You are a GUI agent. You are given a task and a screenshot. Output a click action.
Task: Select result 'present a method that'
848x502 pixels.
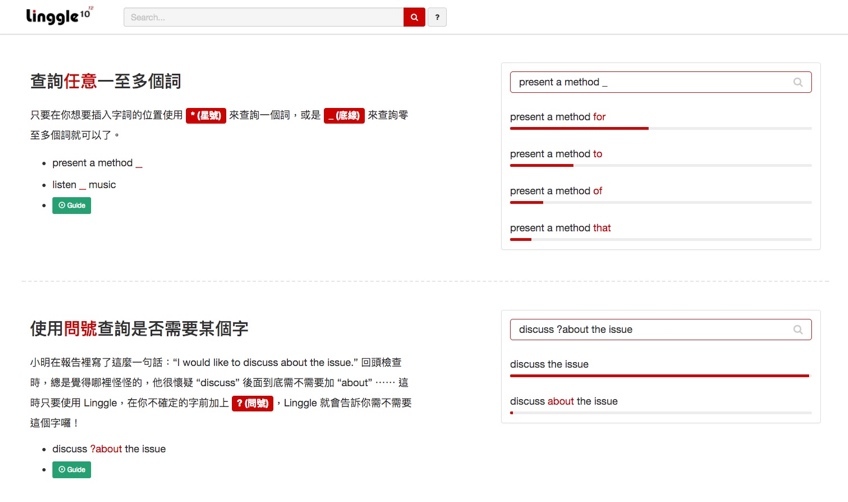(560, 228)
